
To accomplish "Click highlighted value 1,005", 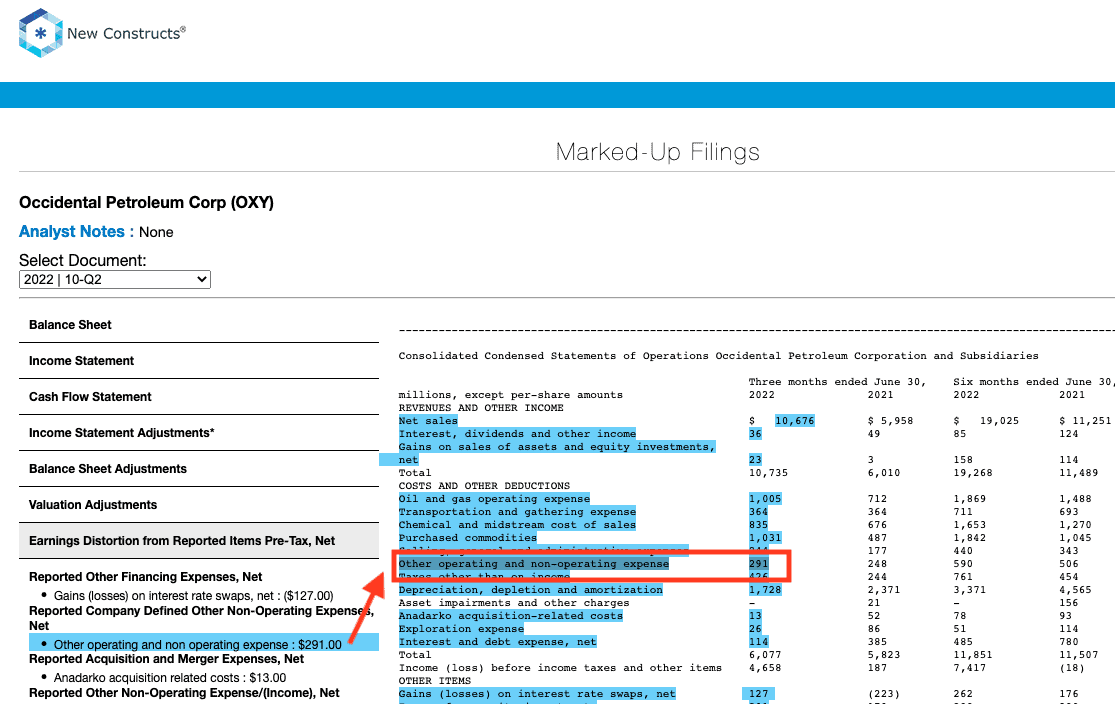I will [x=765, y=499].
